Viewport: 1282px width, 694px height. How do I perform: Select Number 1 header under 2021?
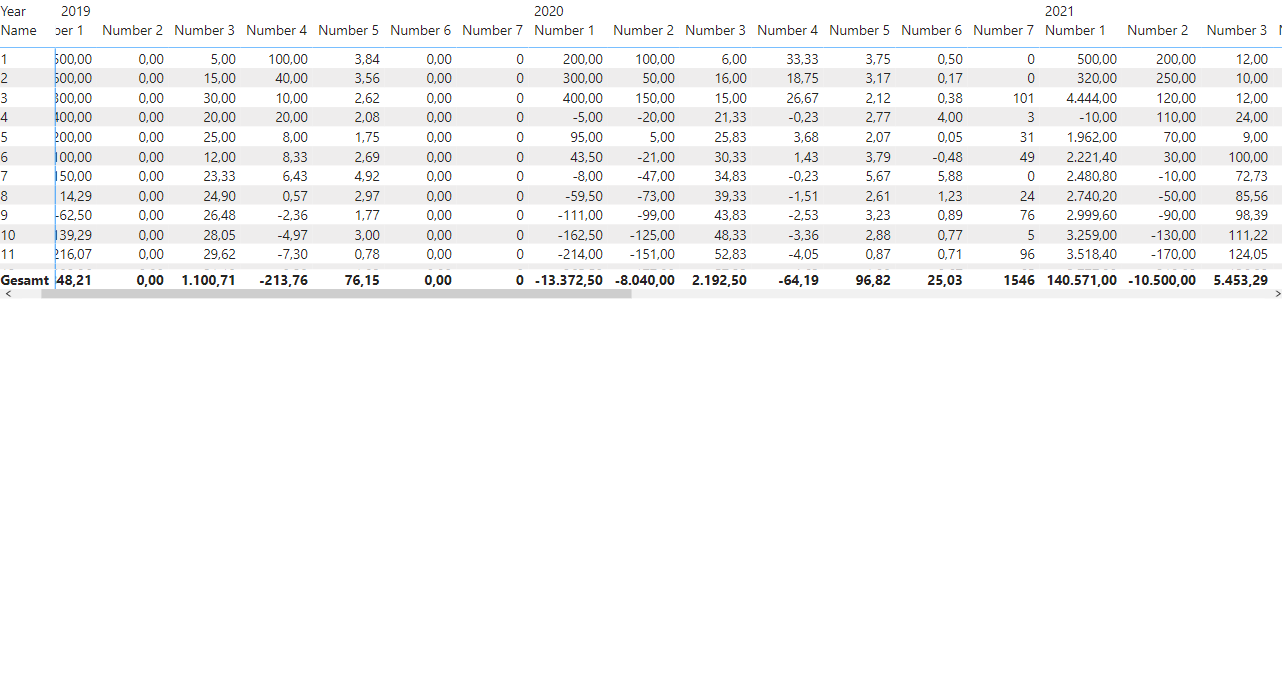(1076, 30)
